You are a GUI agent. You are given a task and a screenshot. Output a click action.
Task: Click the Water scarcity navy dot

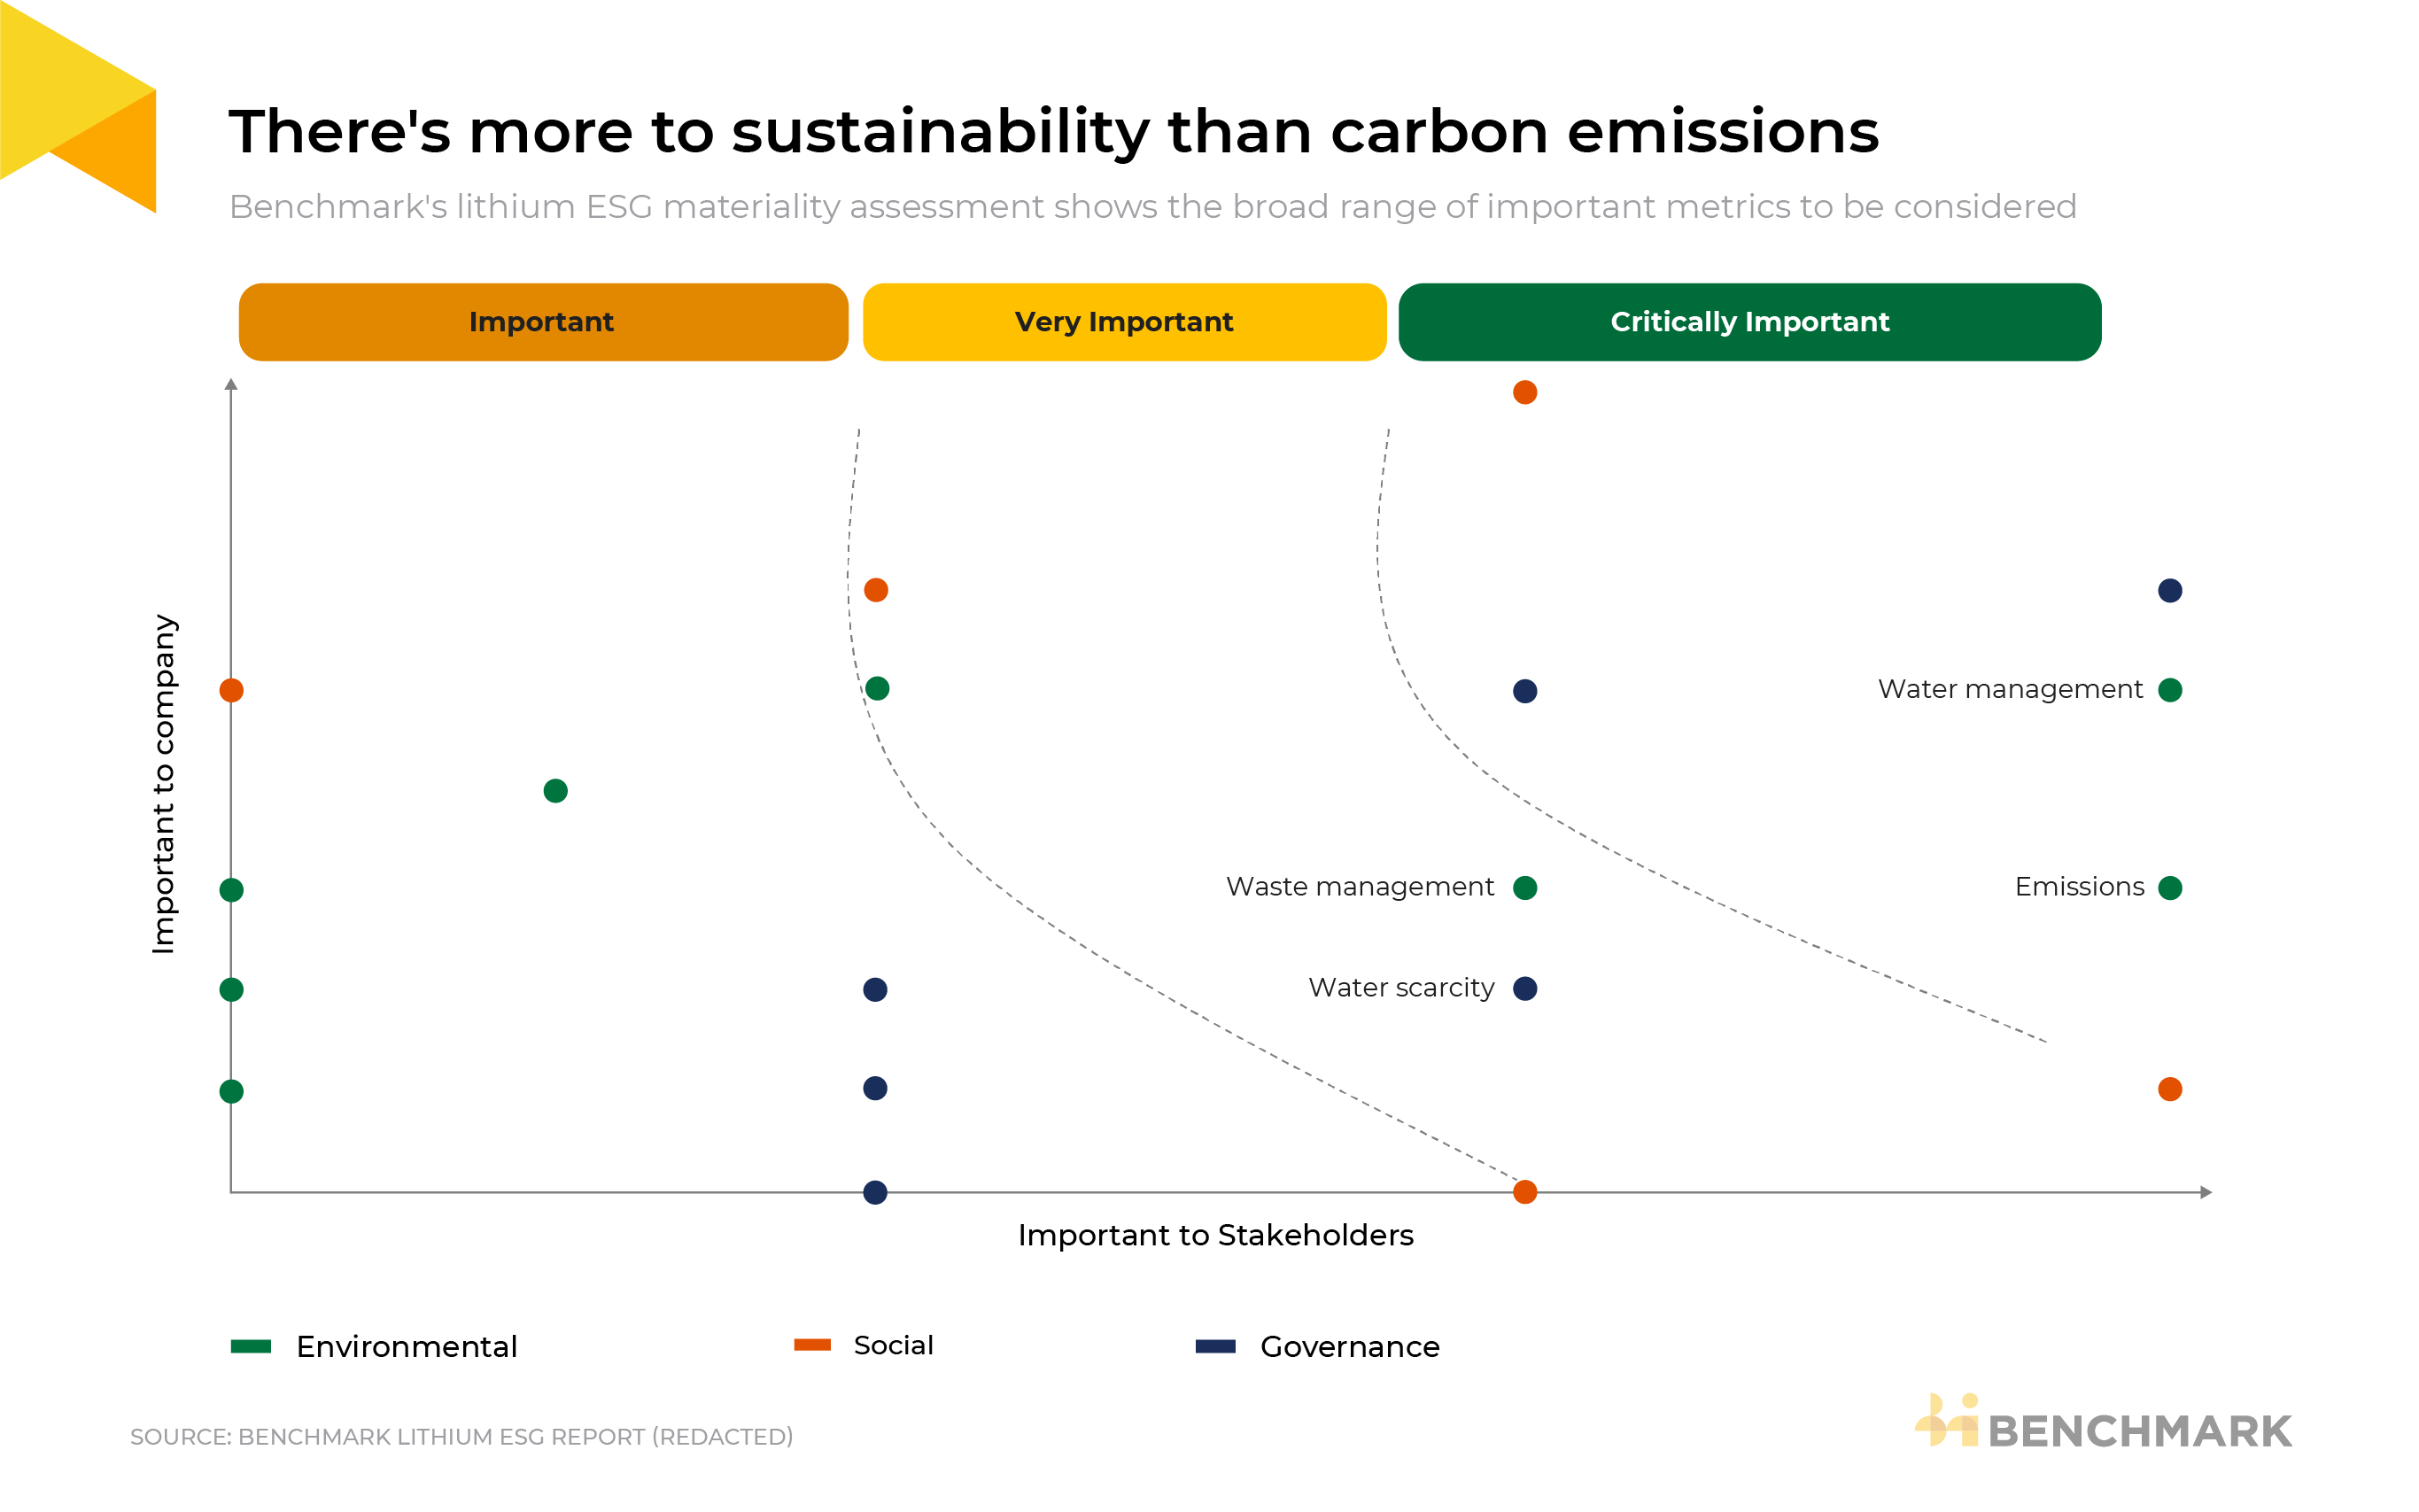tap(1524, 989)
